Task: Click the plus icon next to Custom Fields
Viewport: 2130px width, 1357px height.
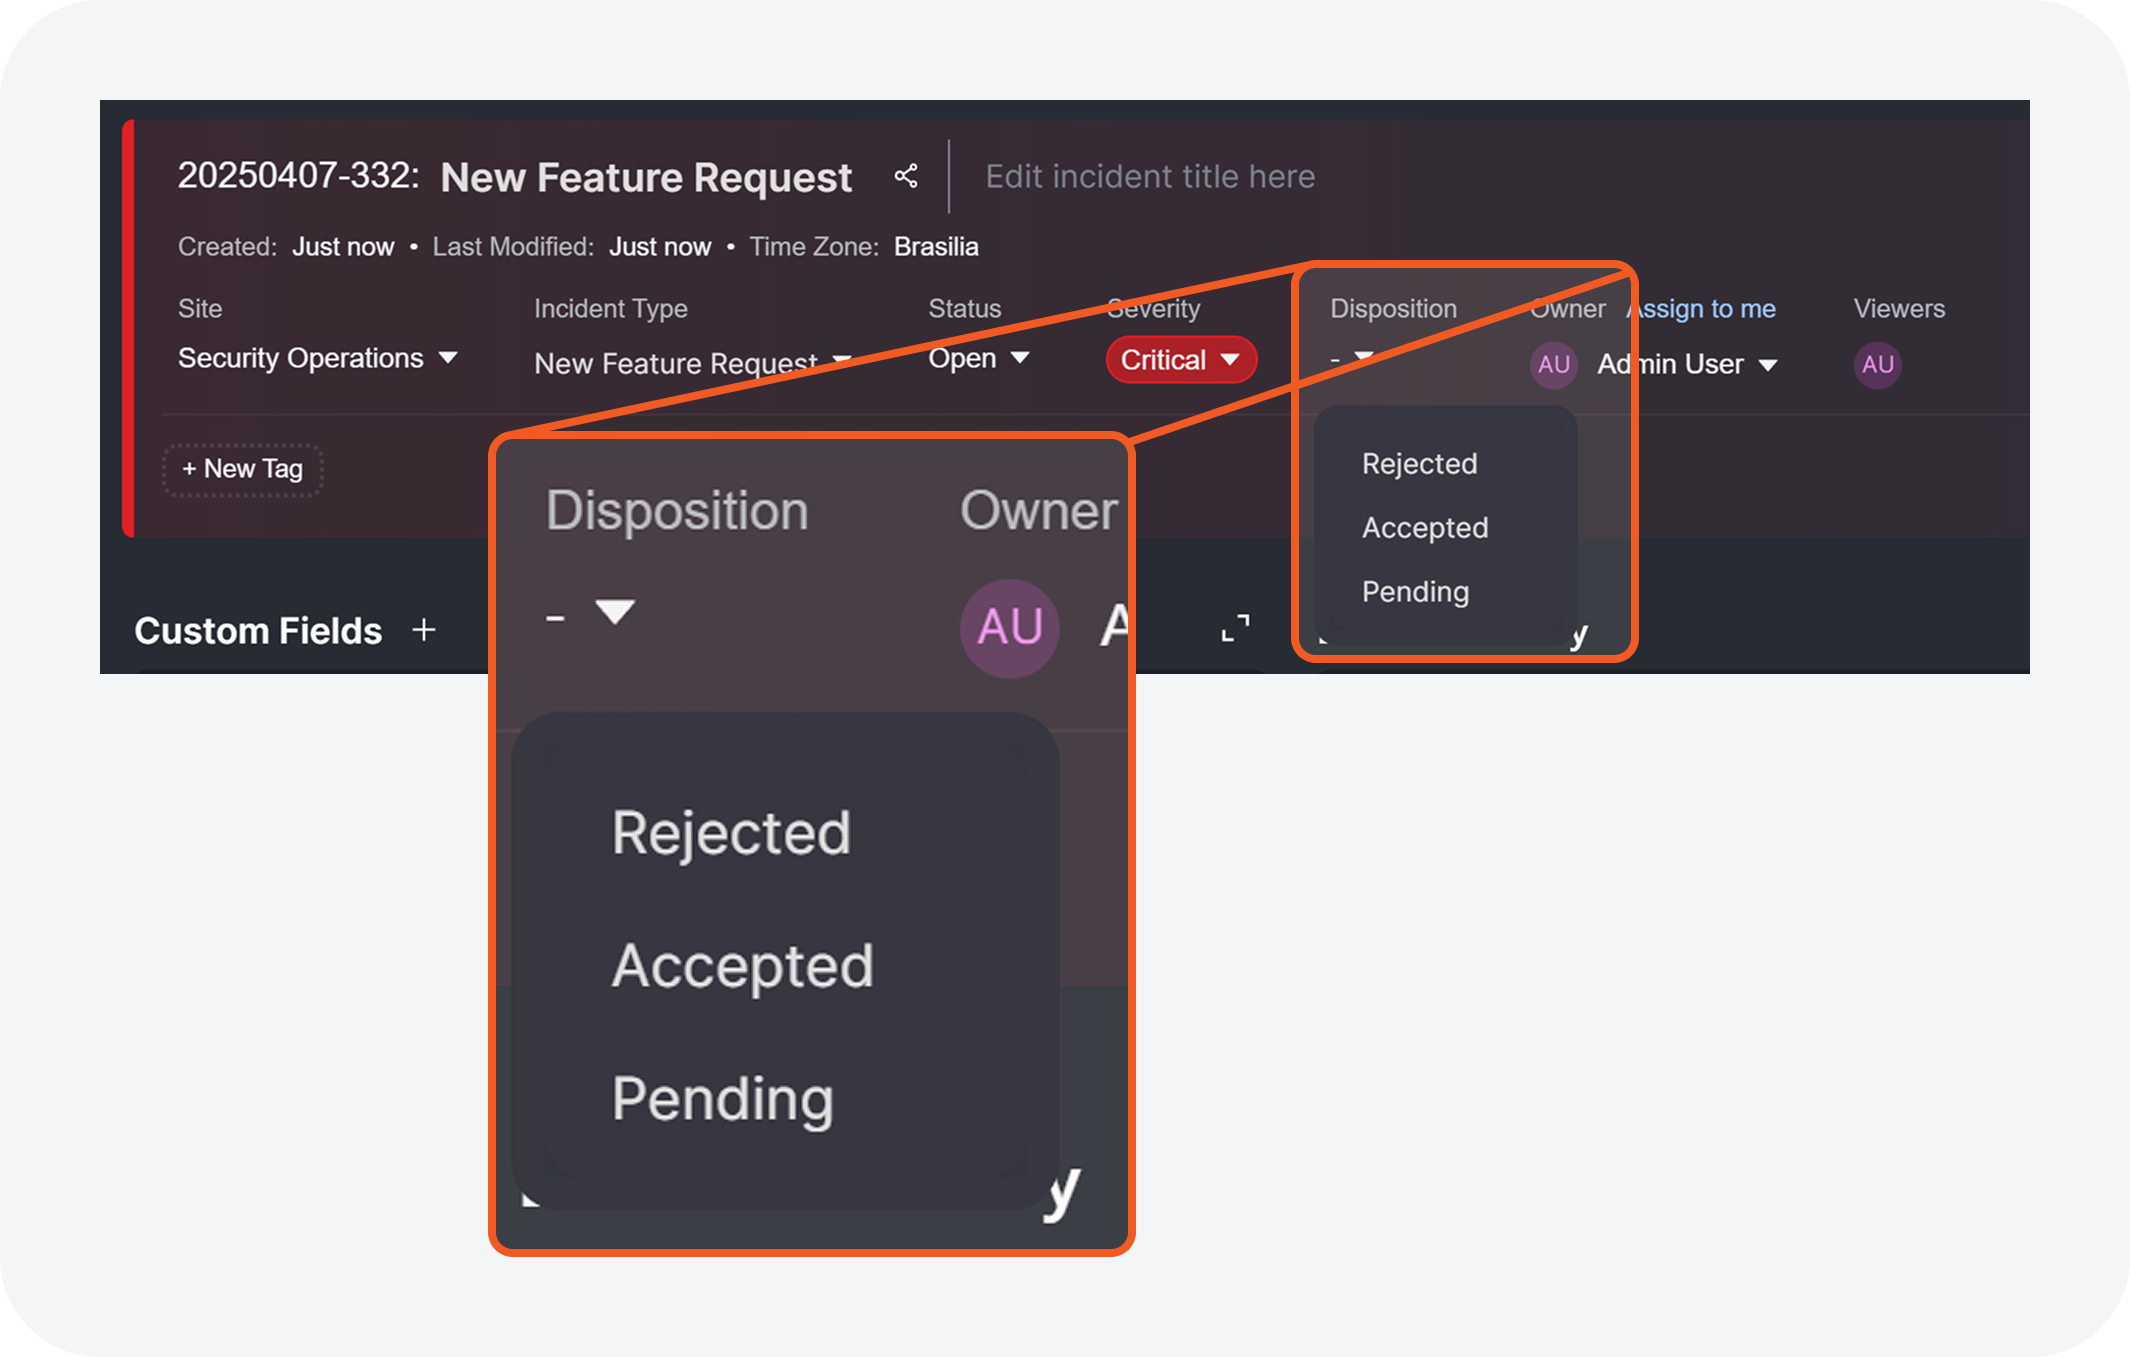Action: 424,630
